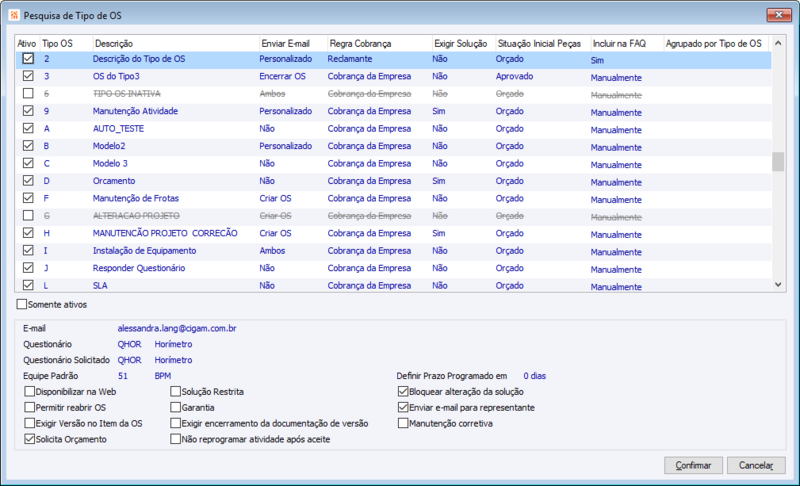Sort by Exigir Solução column header
The width and height of the screenshot is (800, 486).
click(x=461, y=43)
